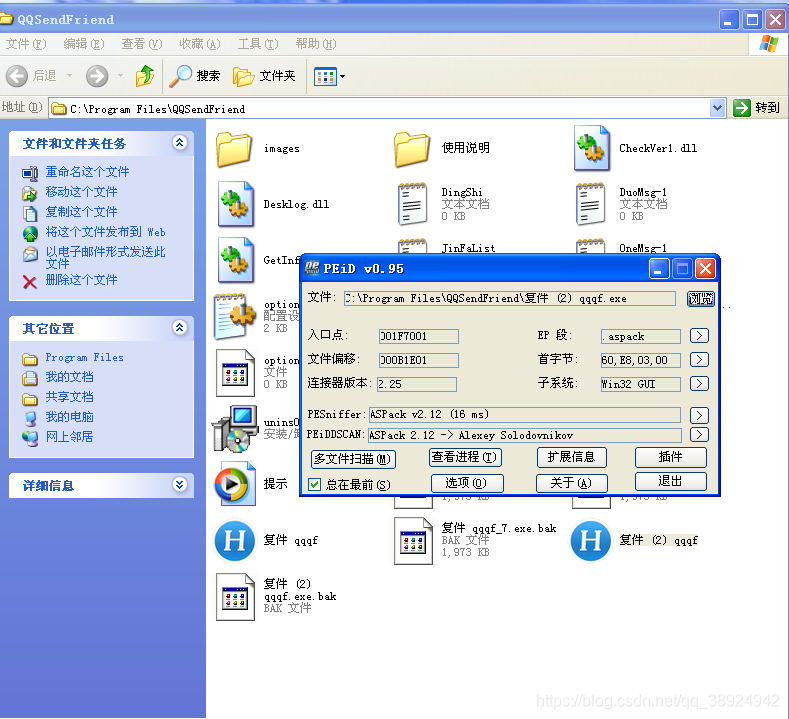
Task: Click the file offset value field
Action: click(419, 360)
